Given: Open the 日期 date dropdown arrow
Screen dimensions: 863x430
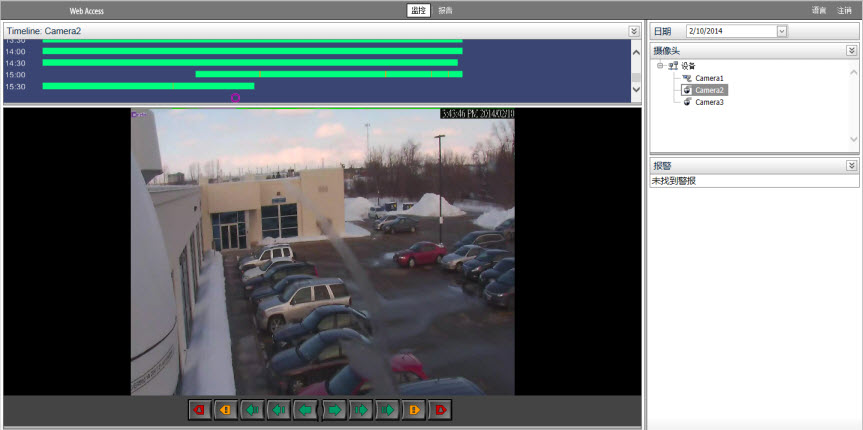Looking at the screenshot, I should [782, 31].
